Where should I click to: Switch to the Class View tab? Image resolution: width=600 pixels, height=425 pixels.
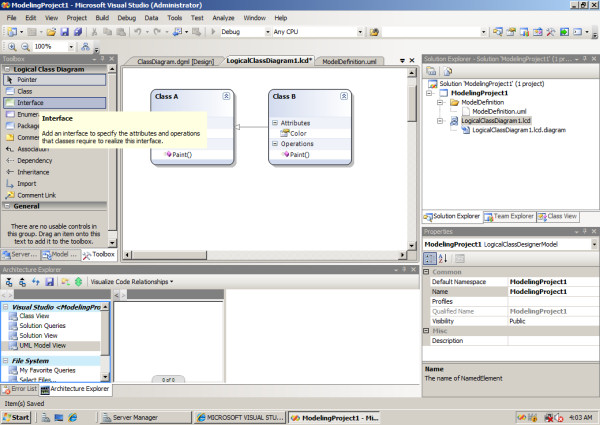pos(558,217)
